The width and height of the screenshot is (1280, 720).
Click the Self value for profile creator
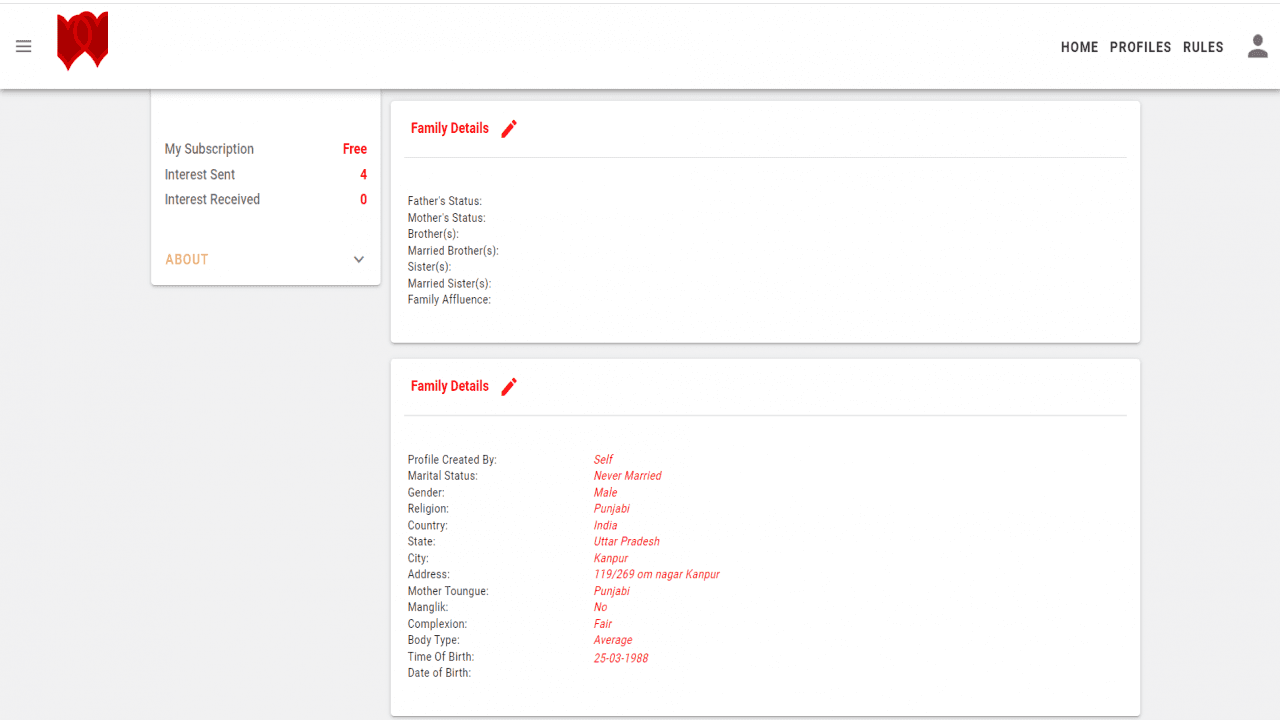pyautogui.click(x=603, y=460)
